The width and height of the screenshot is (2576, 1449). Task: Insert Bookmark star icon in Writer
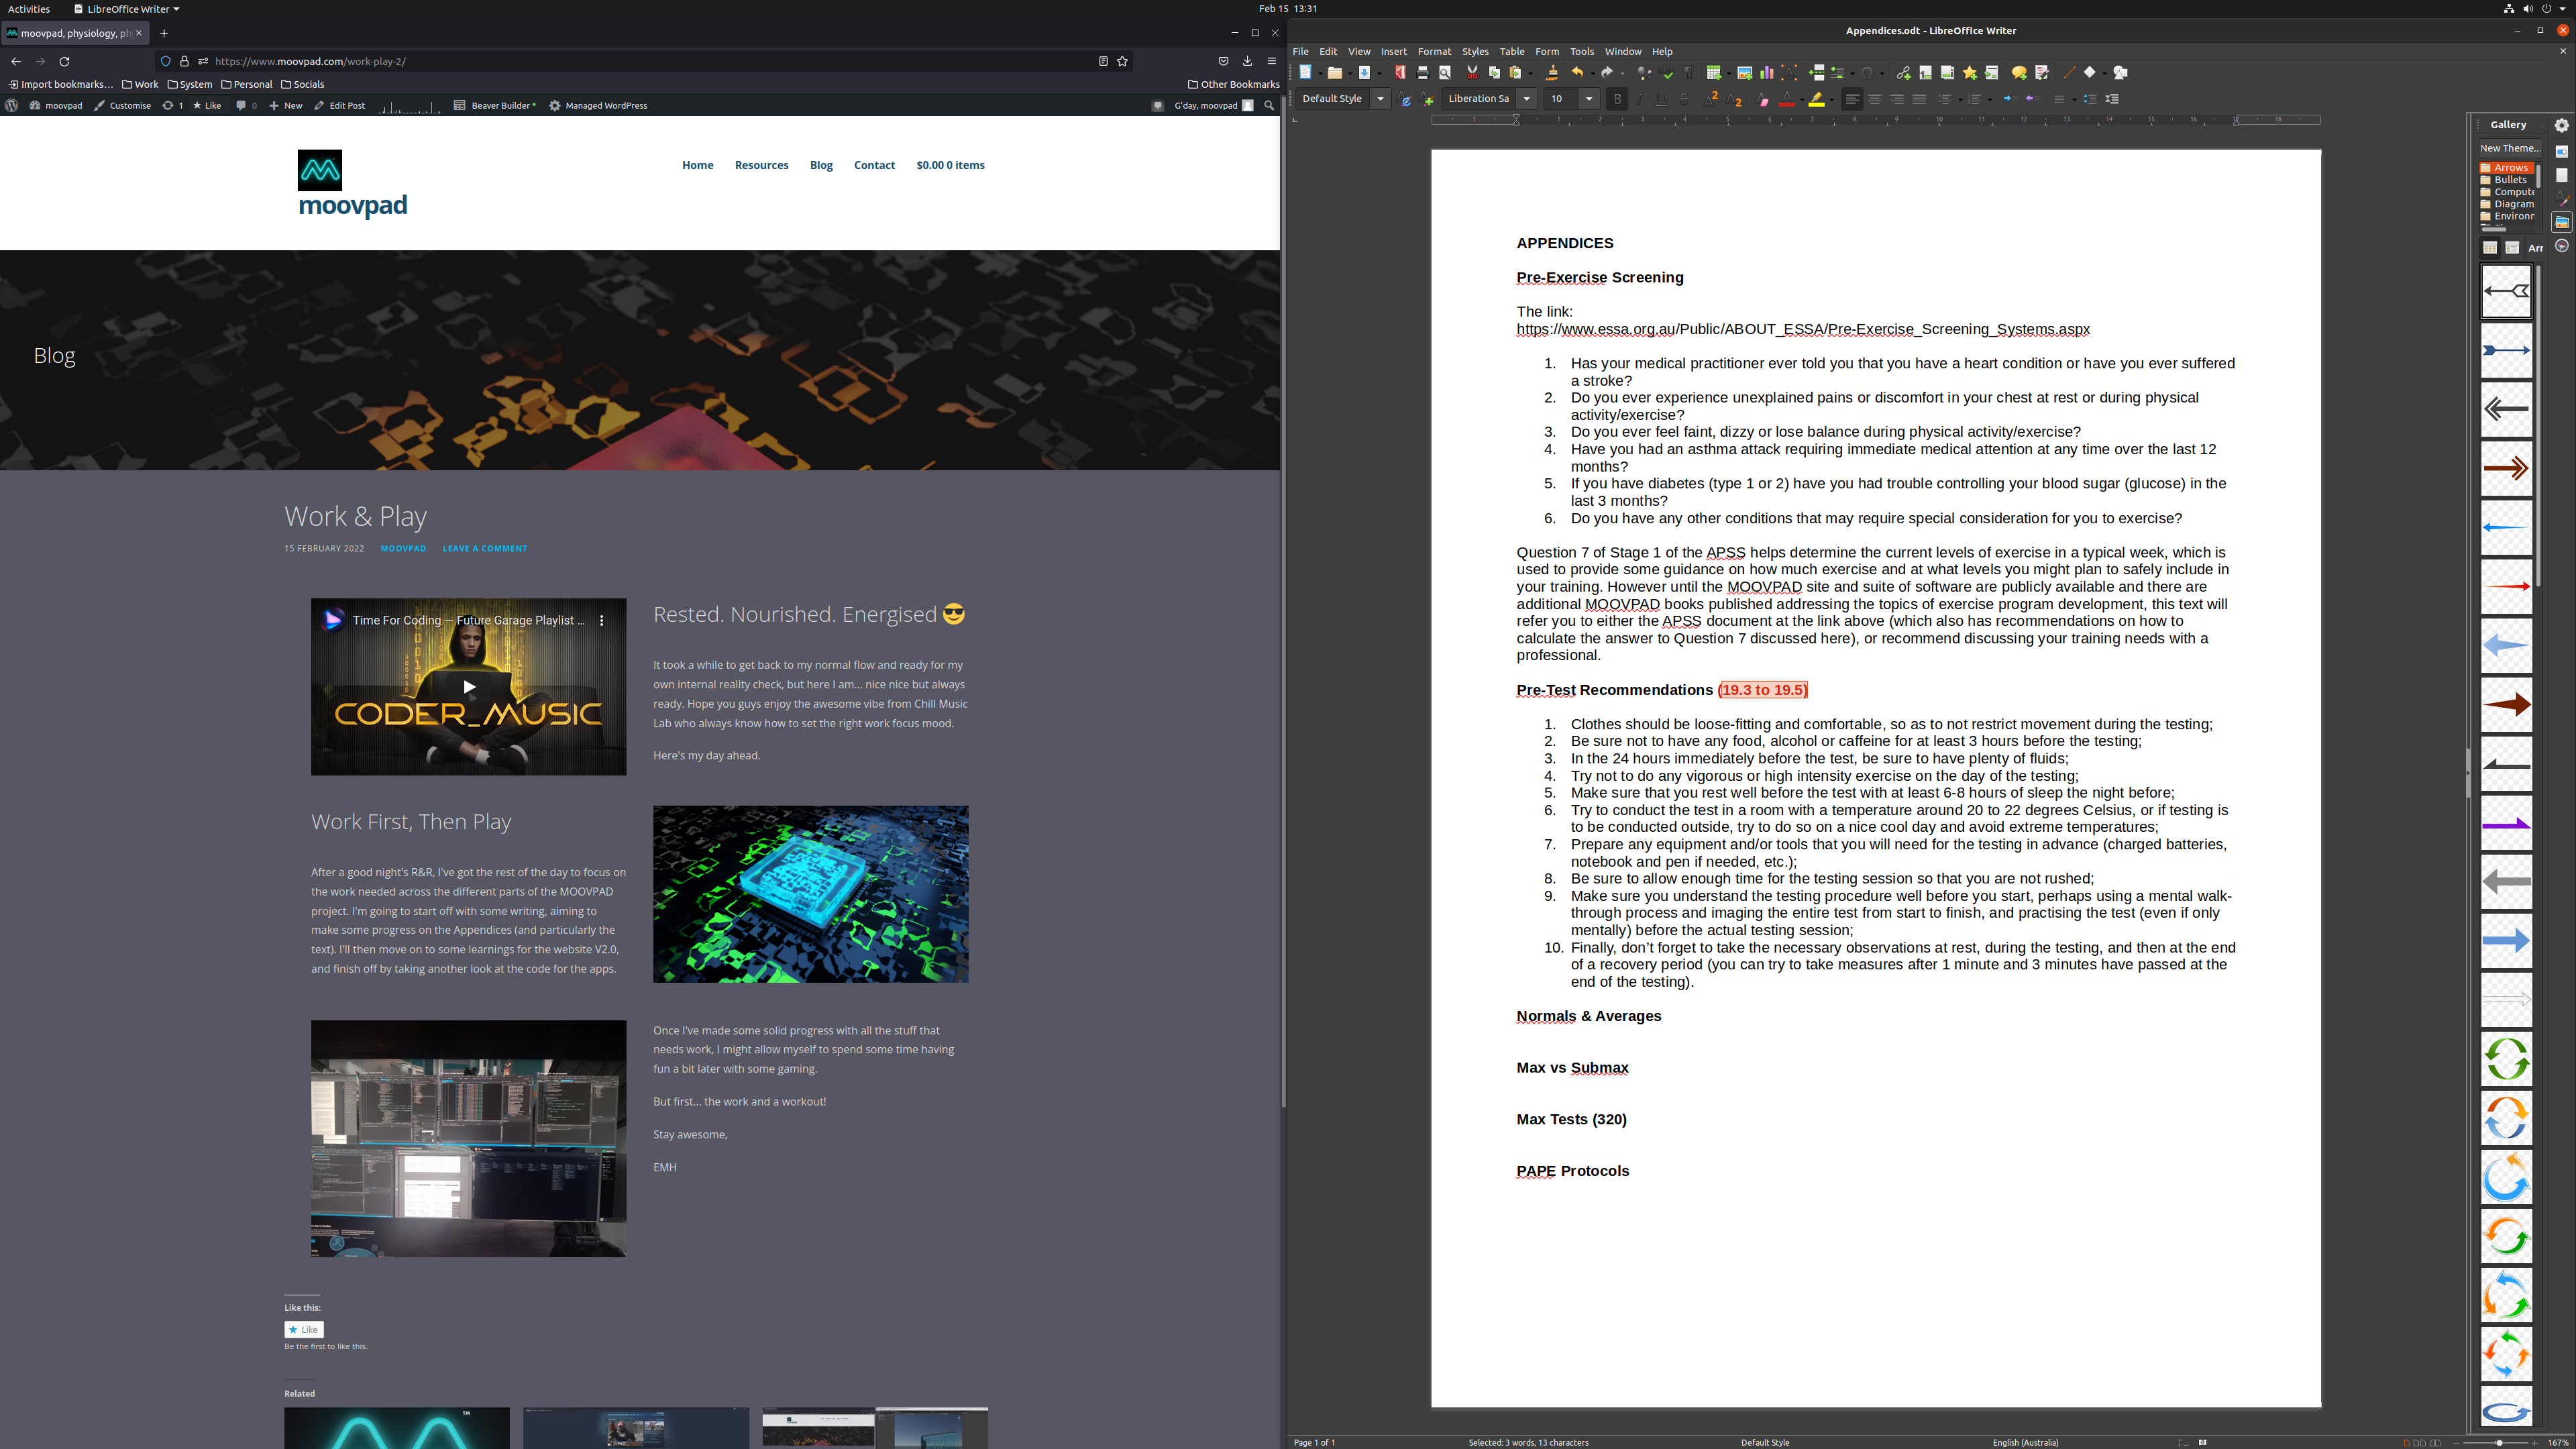1970,72
